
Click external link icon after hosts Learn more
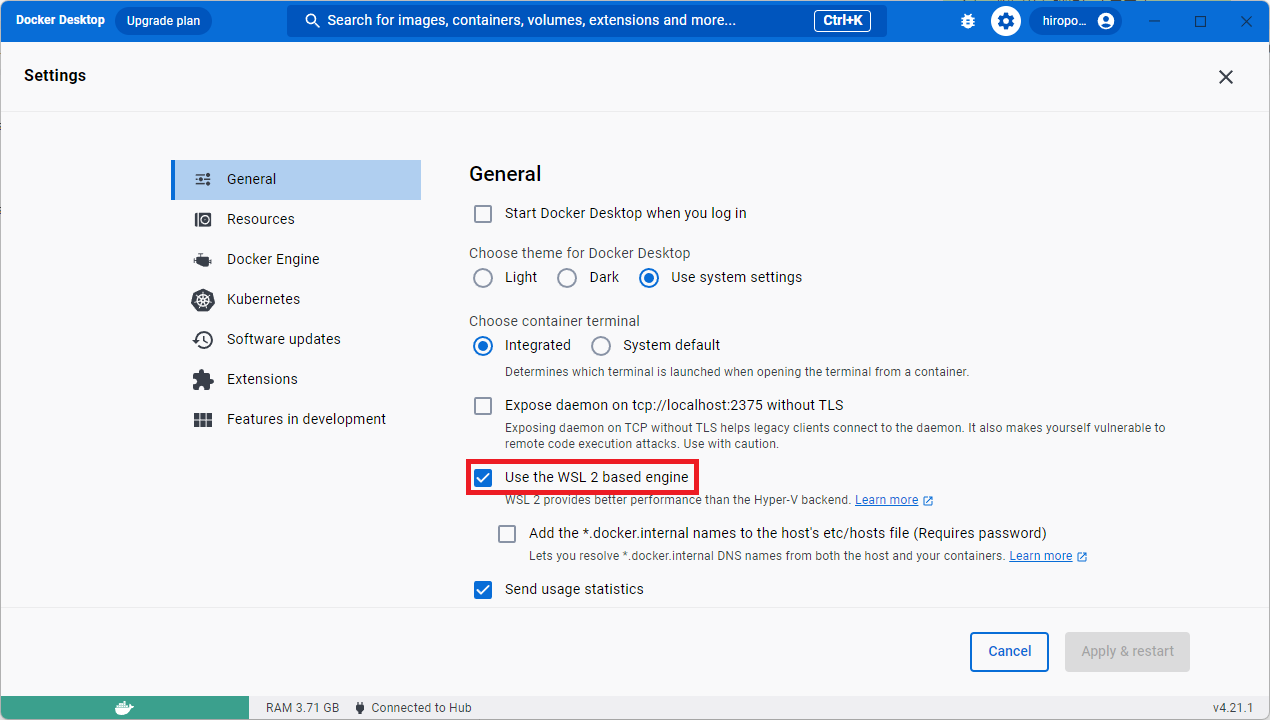[1082, 556]
